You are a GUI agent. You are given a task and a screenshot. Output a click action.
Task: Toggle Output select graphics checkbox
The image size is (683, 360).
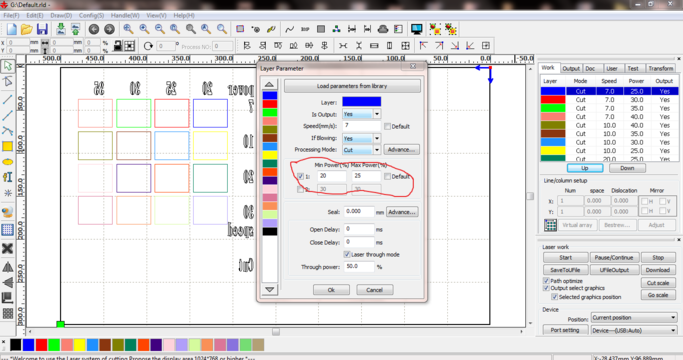tap(546, 288)
